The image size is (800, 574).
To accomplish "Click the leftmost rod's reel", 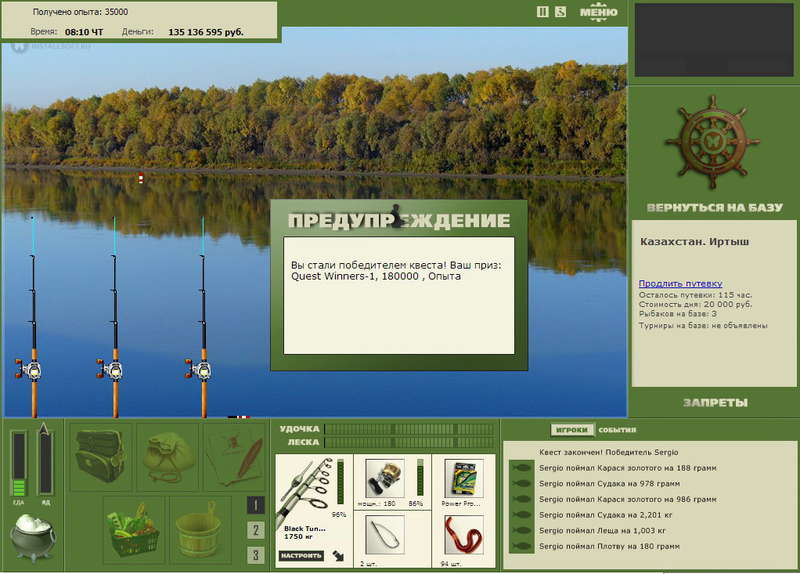I will (29, 369).
